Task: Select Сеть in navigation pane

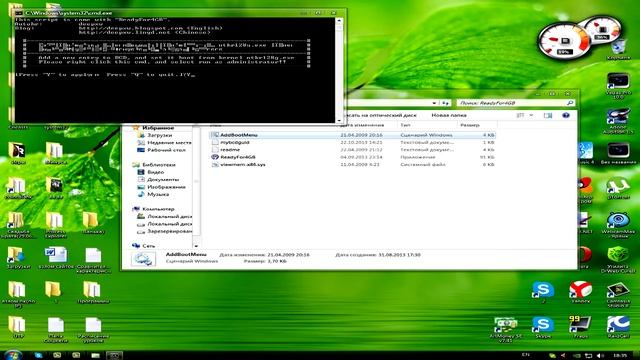Action: pos(143,246)
